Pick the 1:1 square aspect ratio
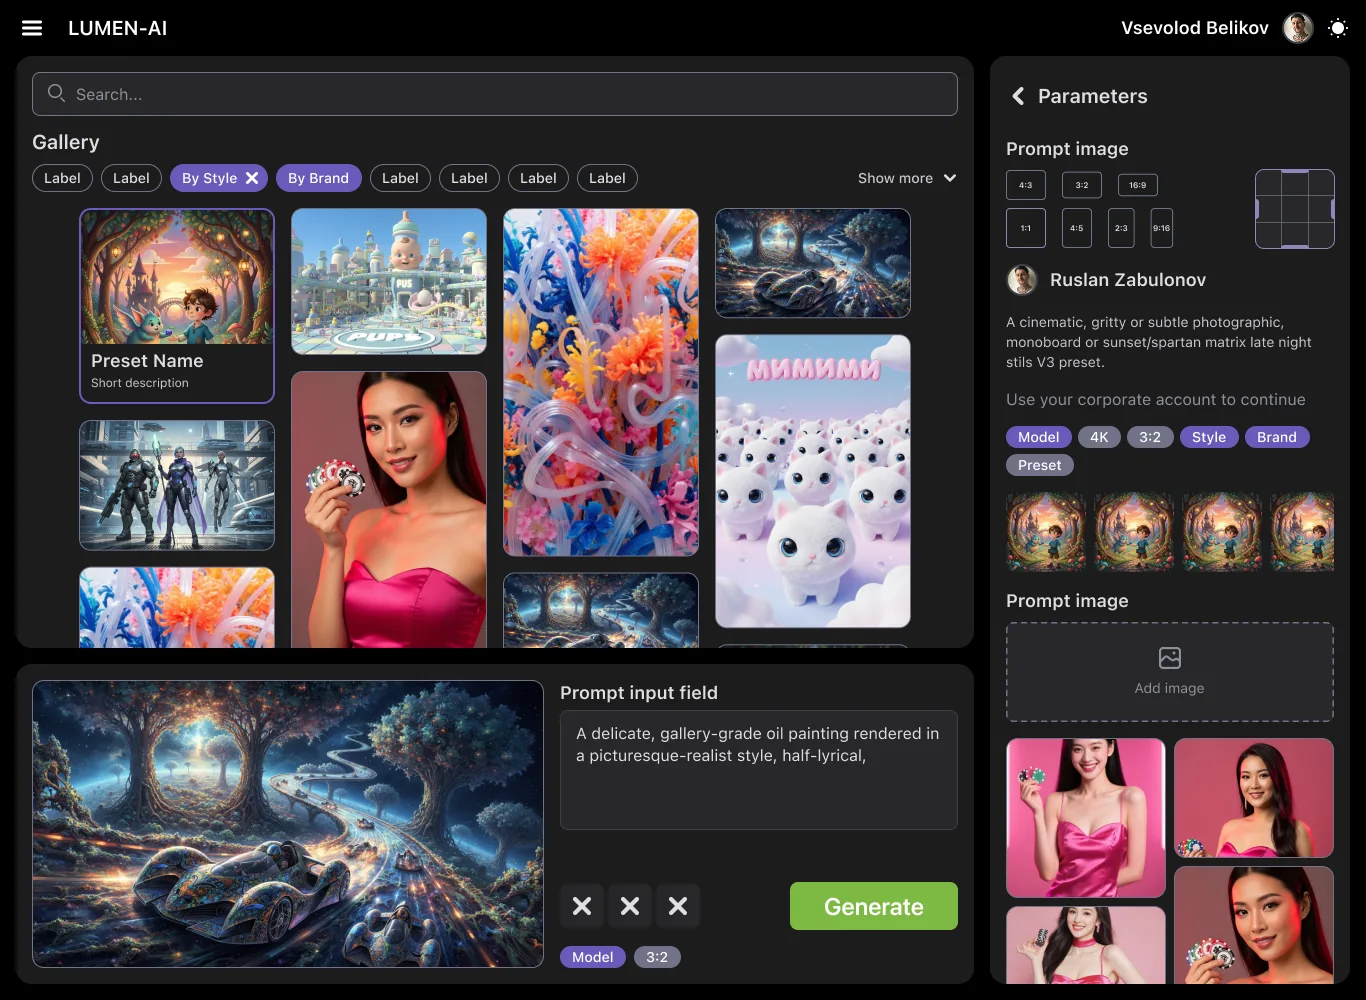1366x1000 pixels. pos(1026,228)
